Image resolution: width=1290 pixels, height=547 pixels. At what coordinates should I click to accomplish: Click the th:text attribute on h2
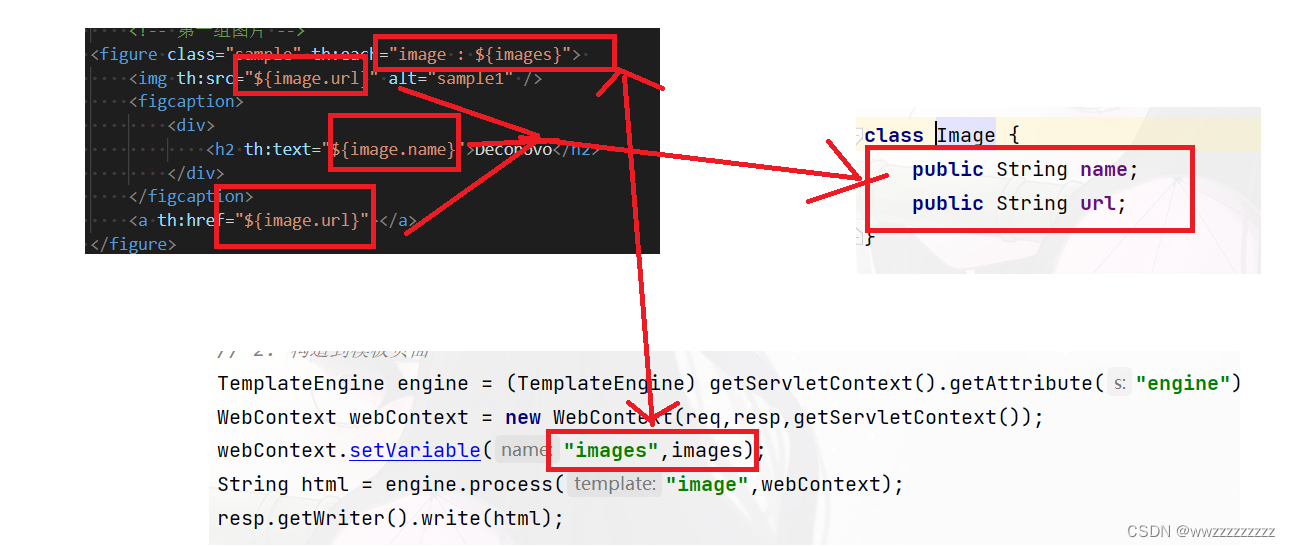coord(279,149)
